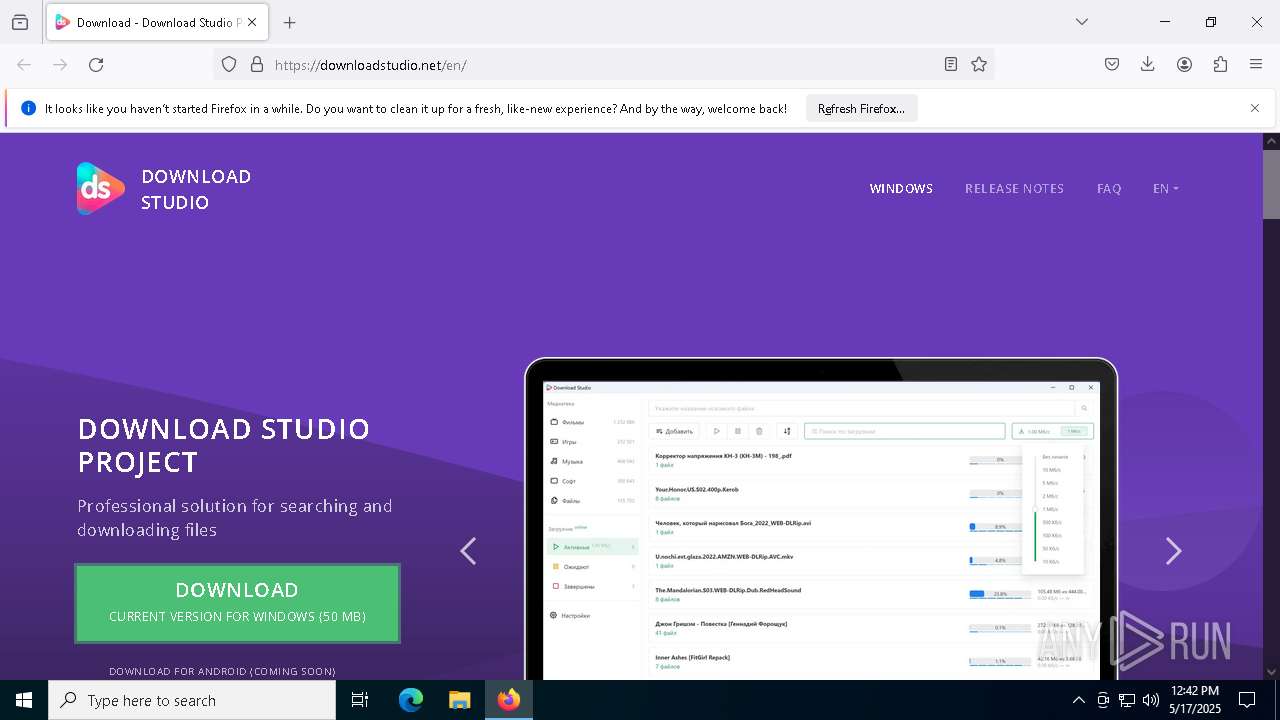Click the page vertical scrollbar thumb
The width and height of the screenshot is (1280, 720).
coord(1271,184)
